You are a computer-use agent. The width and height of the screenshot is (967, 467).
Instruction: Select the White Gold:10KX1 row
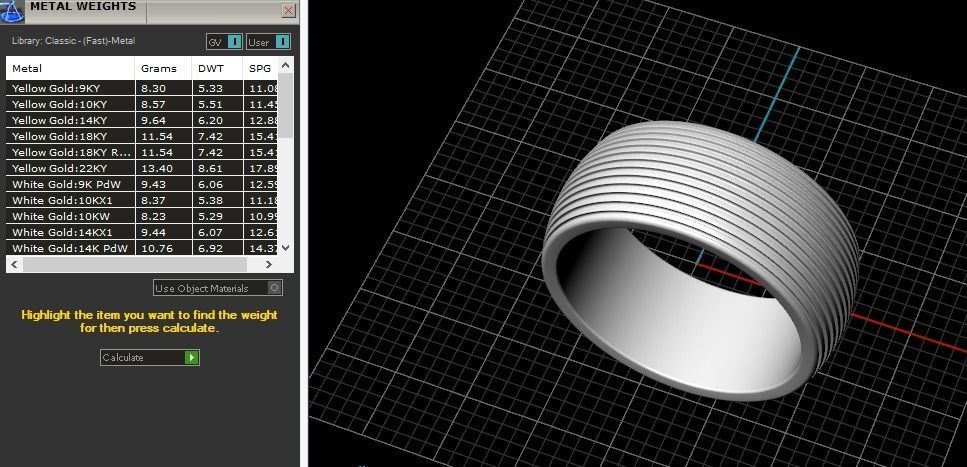(x=142, y=200)
